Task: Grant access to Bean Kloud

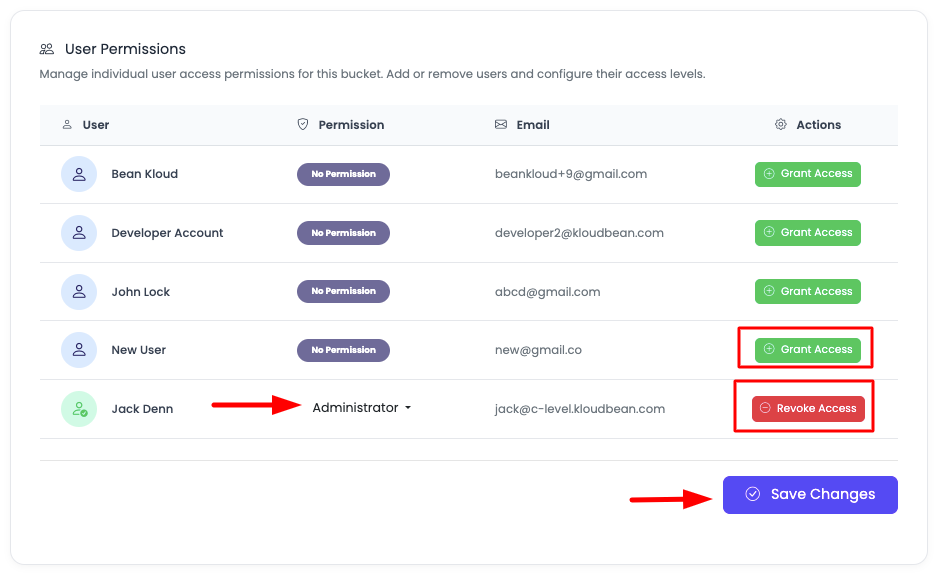Action: pos(807,174)
